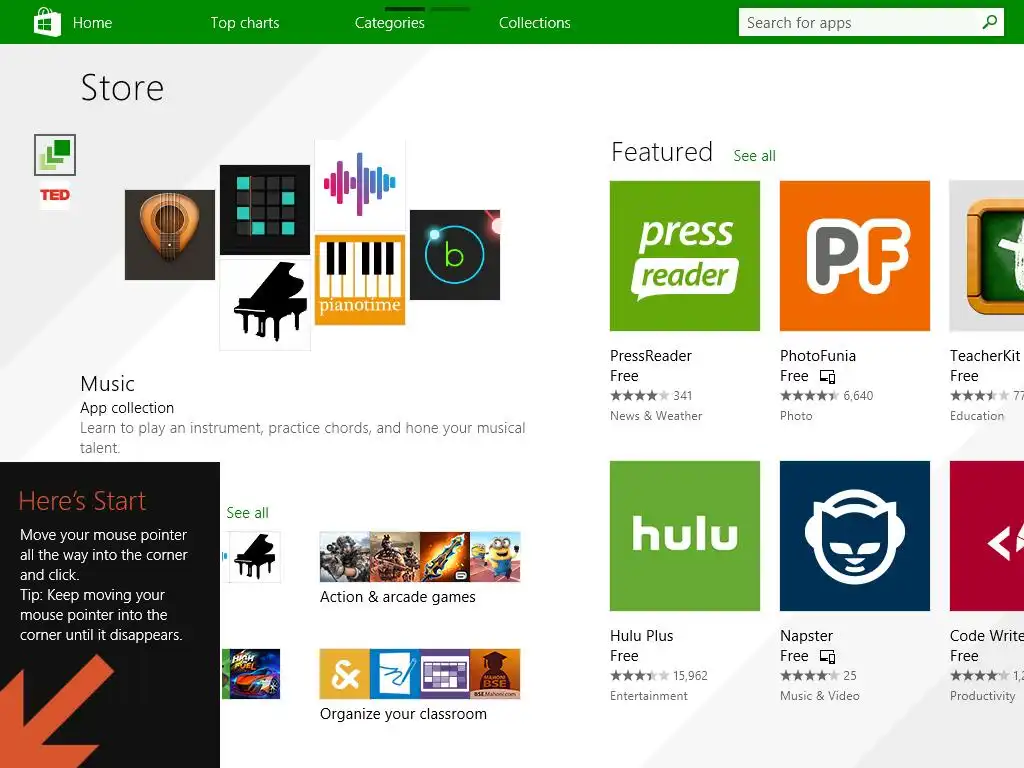The image size is (1024, 768).
Task: Click the Here's Start tip heading
Action: pos(82,501)
